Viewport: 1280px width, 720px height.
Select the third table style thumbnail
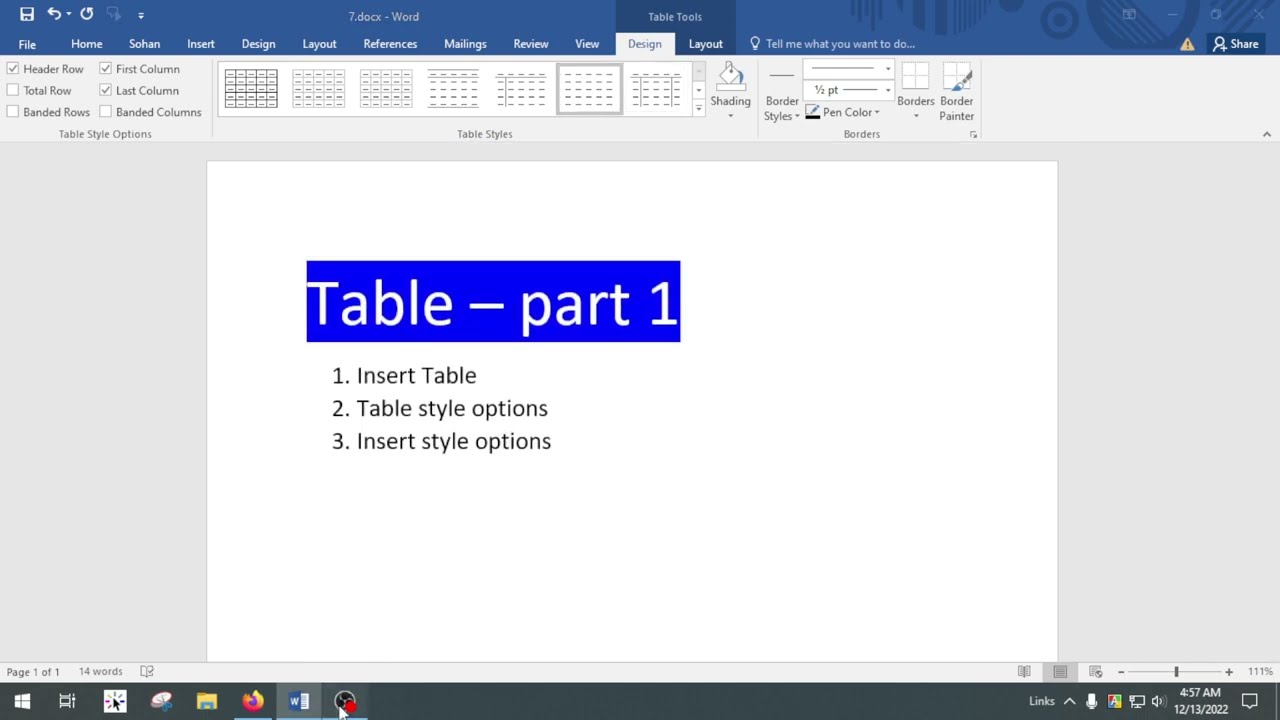click(x=386, y=89)
